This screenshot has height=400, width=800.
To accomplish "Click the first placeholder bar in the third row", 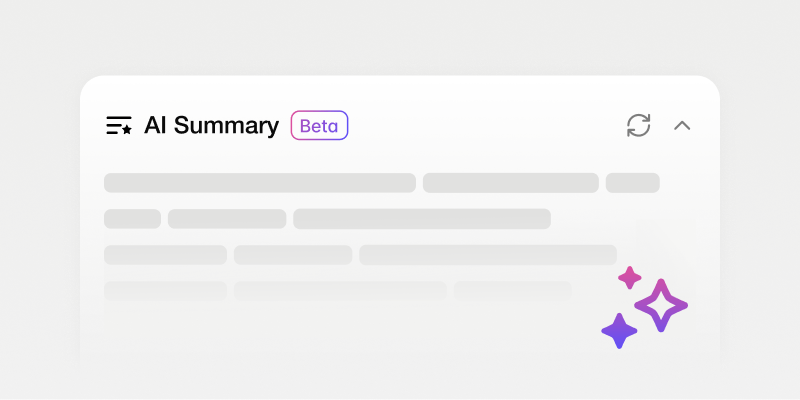I will coord(165,255).
